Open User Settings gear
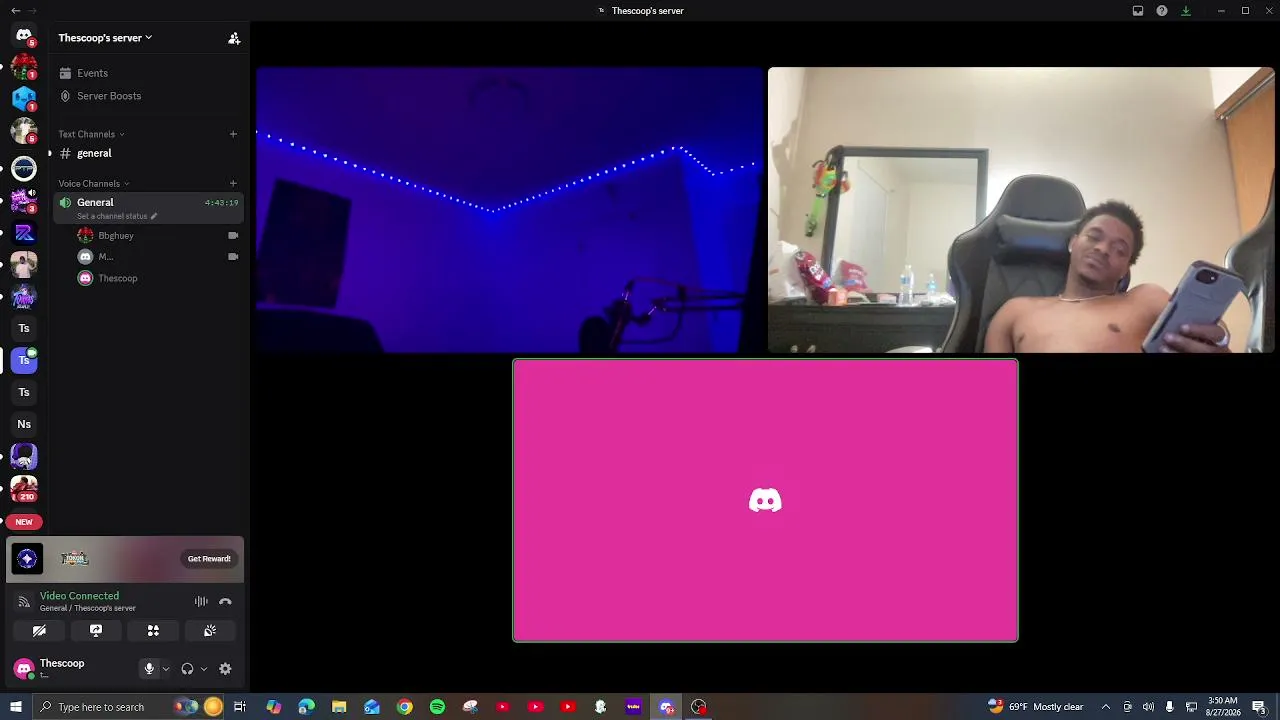 [x=225, y=669]
